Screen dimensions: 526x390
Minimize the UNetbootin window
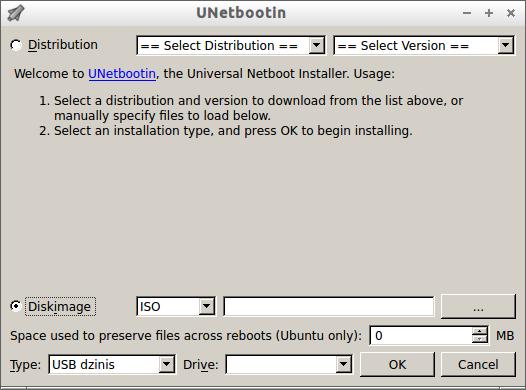[x=467, y=13]
